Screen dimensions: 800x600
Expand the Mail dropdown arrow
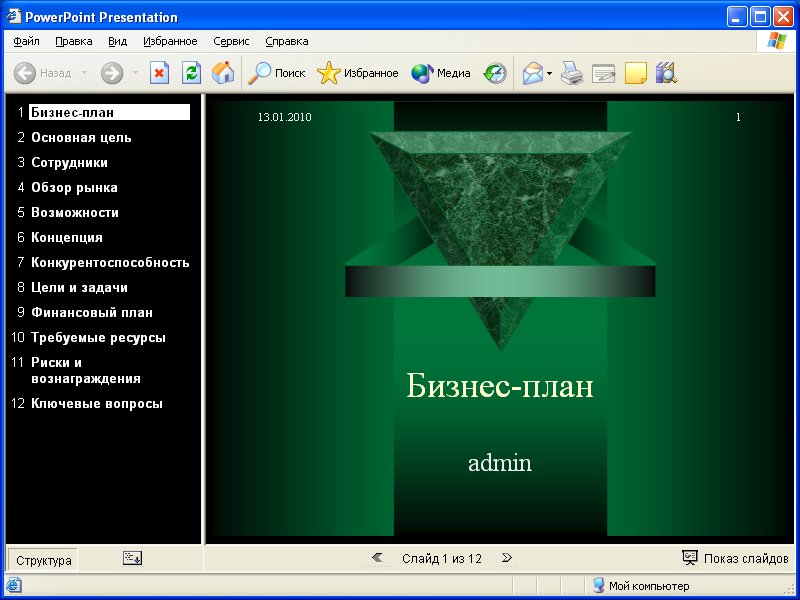pos(549,73)
